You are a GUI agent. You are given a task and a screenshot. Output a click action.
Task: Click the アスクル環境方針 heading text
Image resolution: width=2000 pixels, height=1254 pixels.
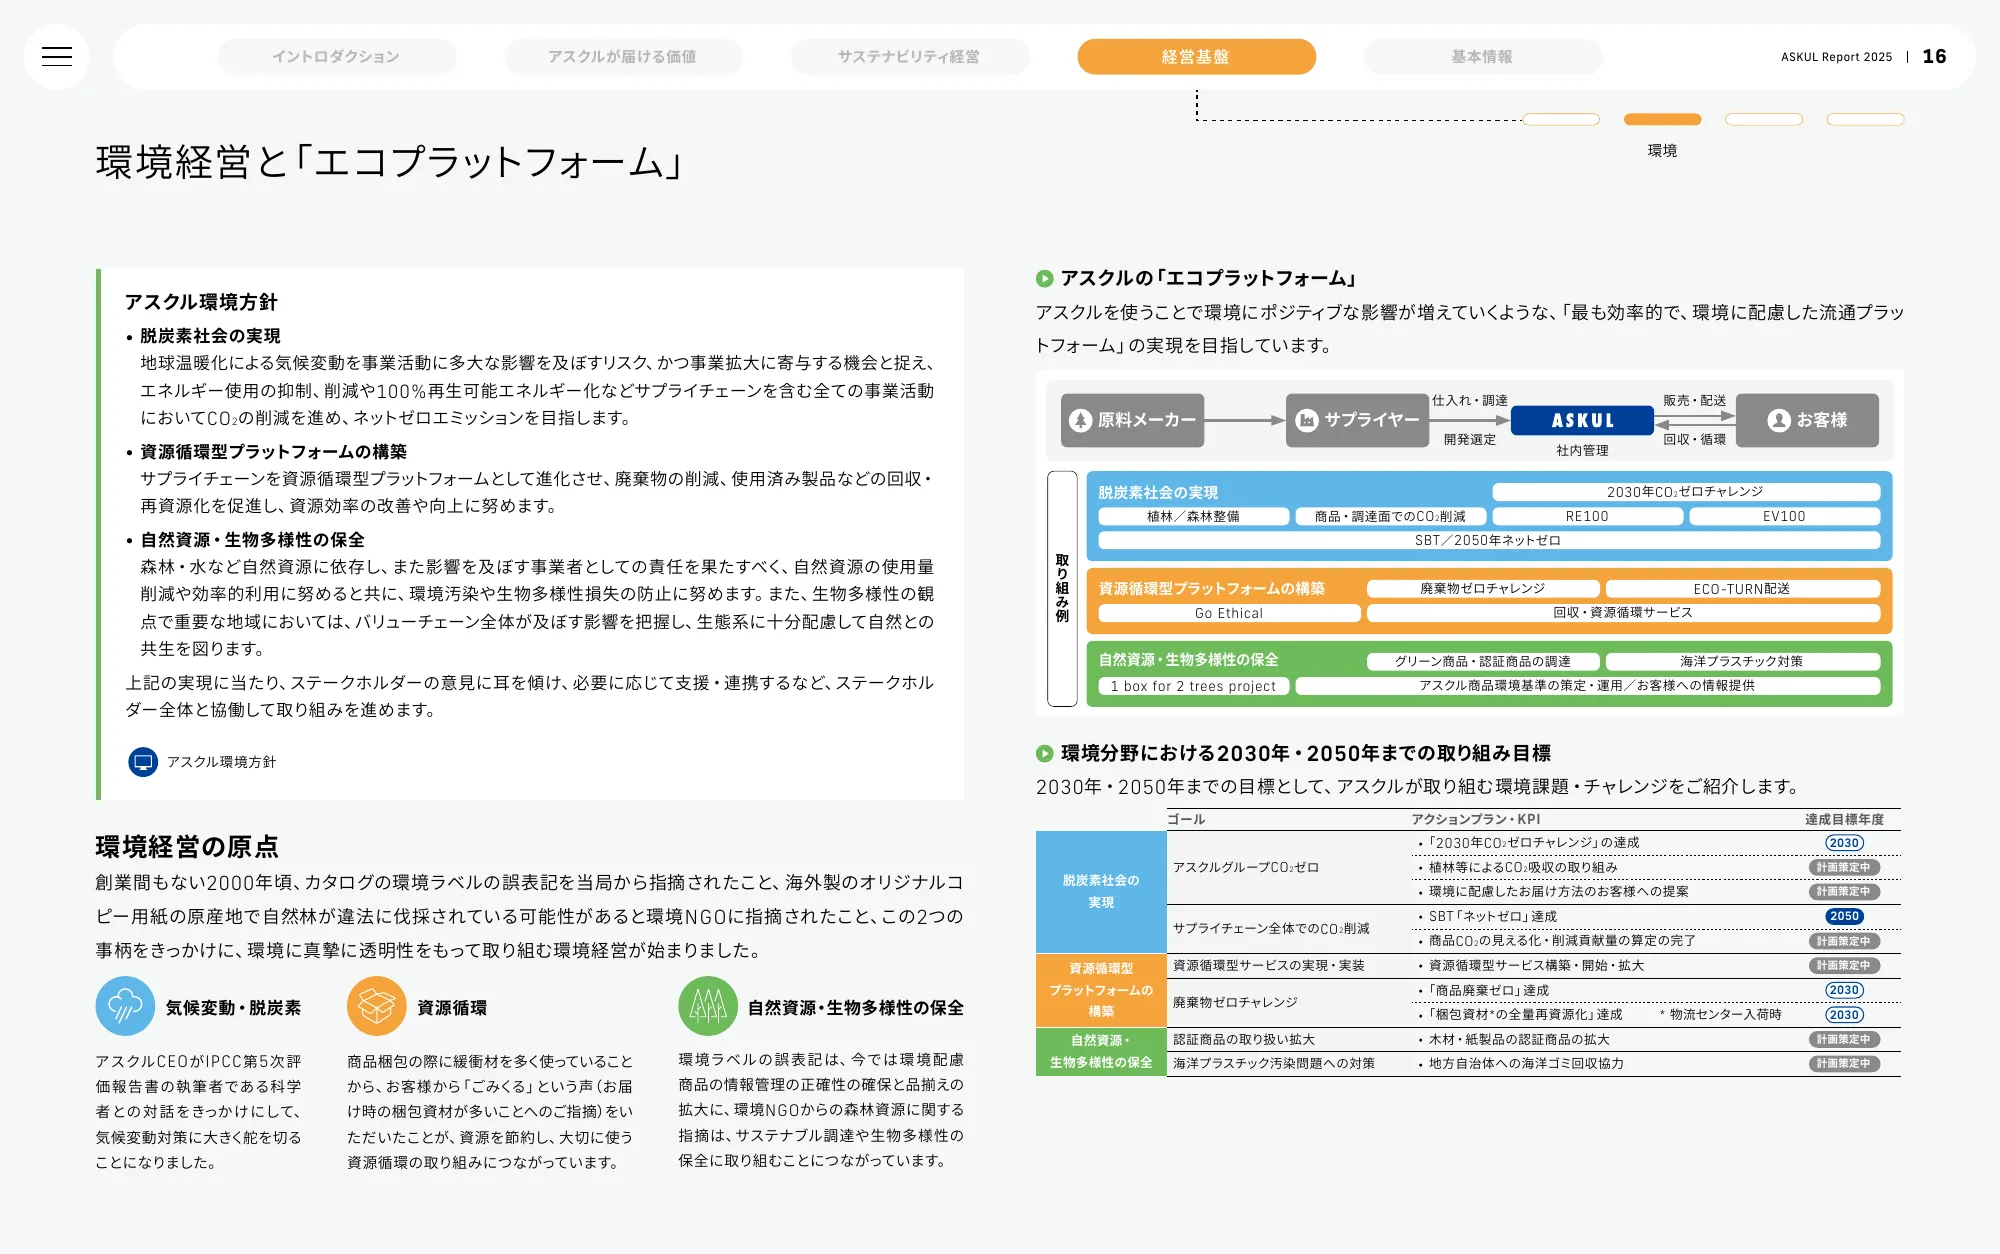click(x=201, y=302)
